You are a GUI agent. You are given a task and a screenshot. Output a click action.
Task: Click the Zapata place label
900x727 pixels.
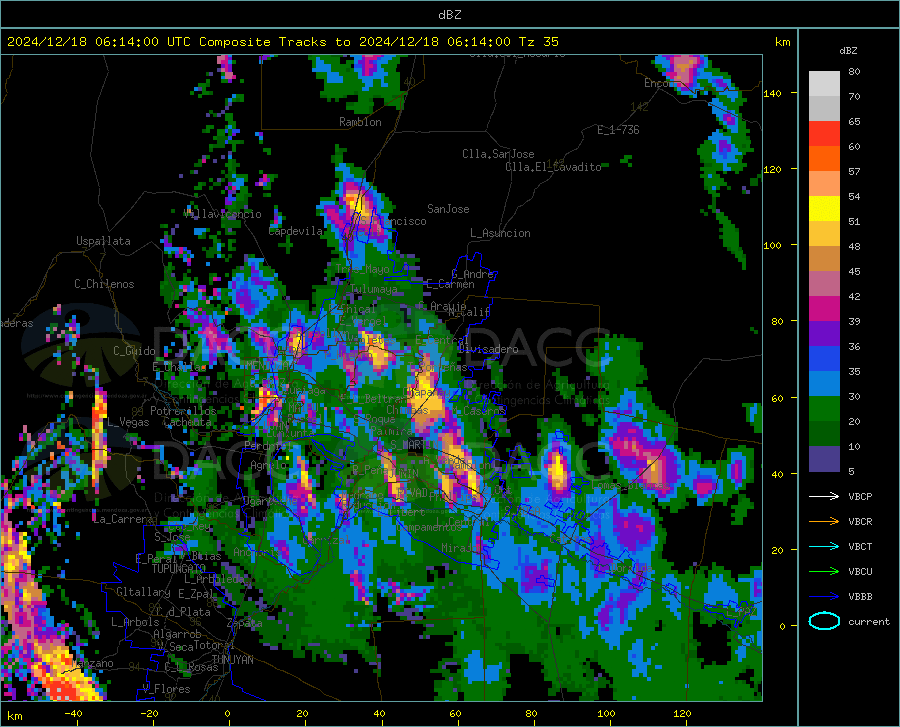pyautogui.click(x=245, y=623)
